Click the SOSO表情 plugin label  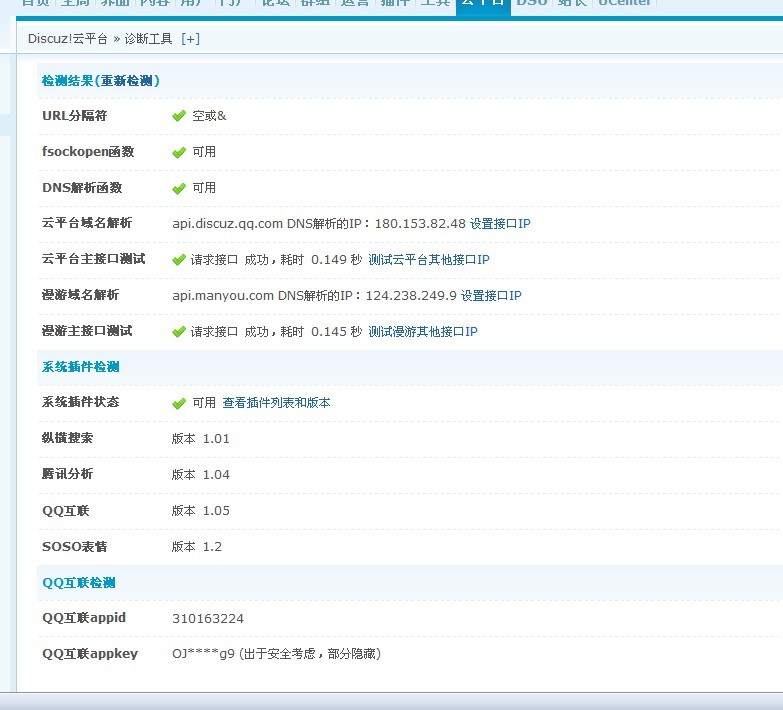74,547
